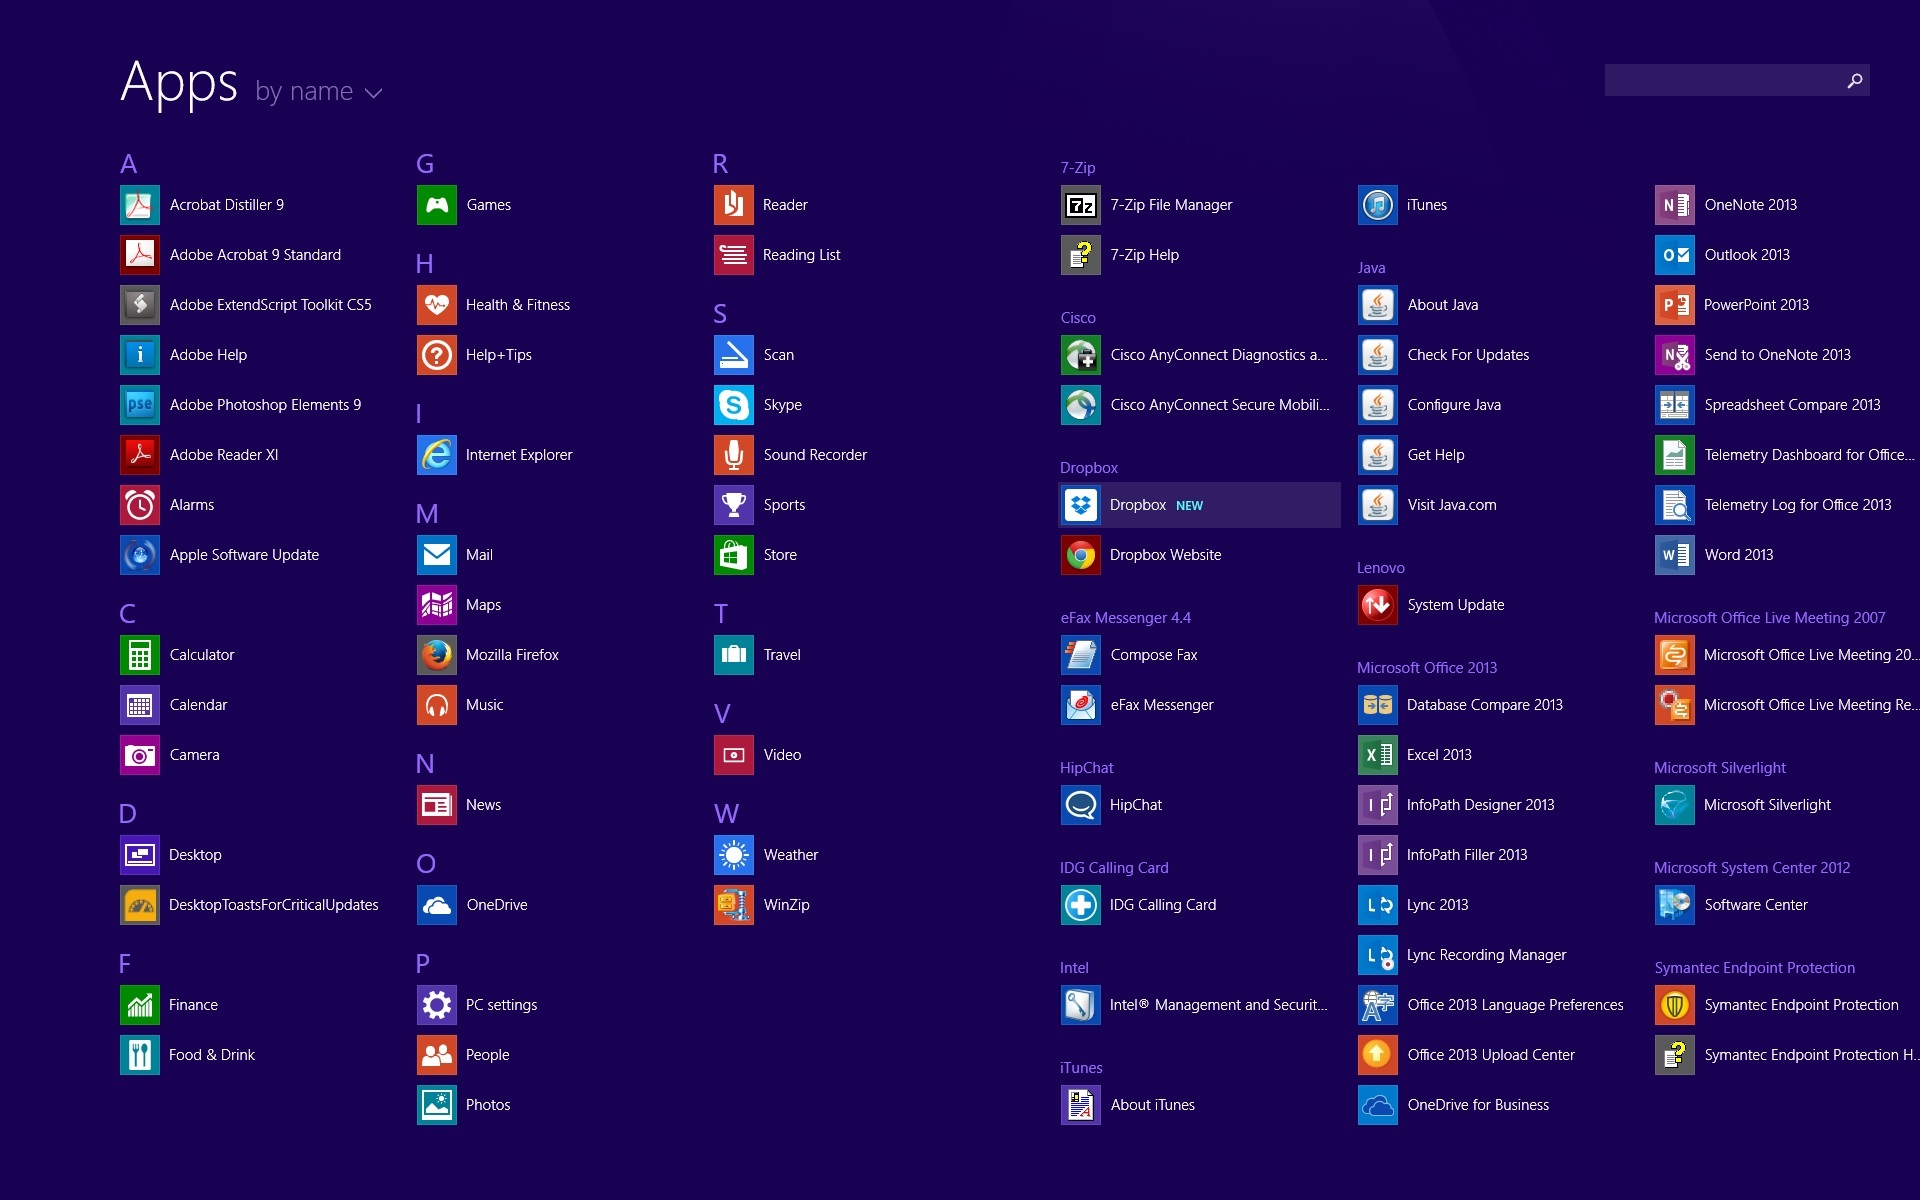
Task: Click the Calculator app icon
Action: coord(140,655)
